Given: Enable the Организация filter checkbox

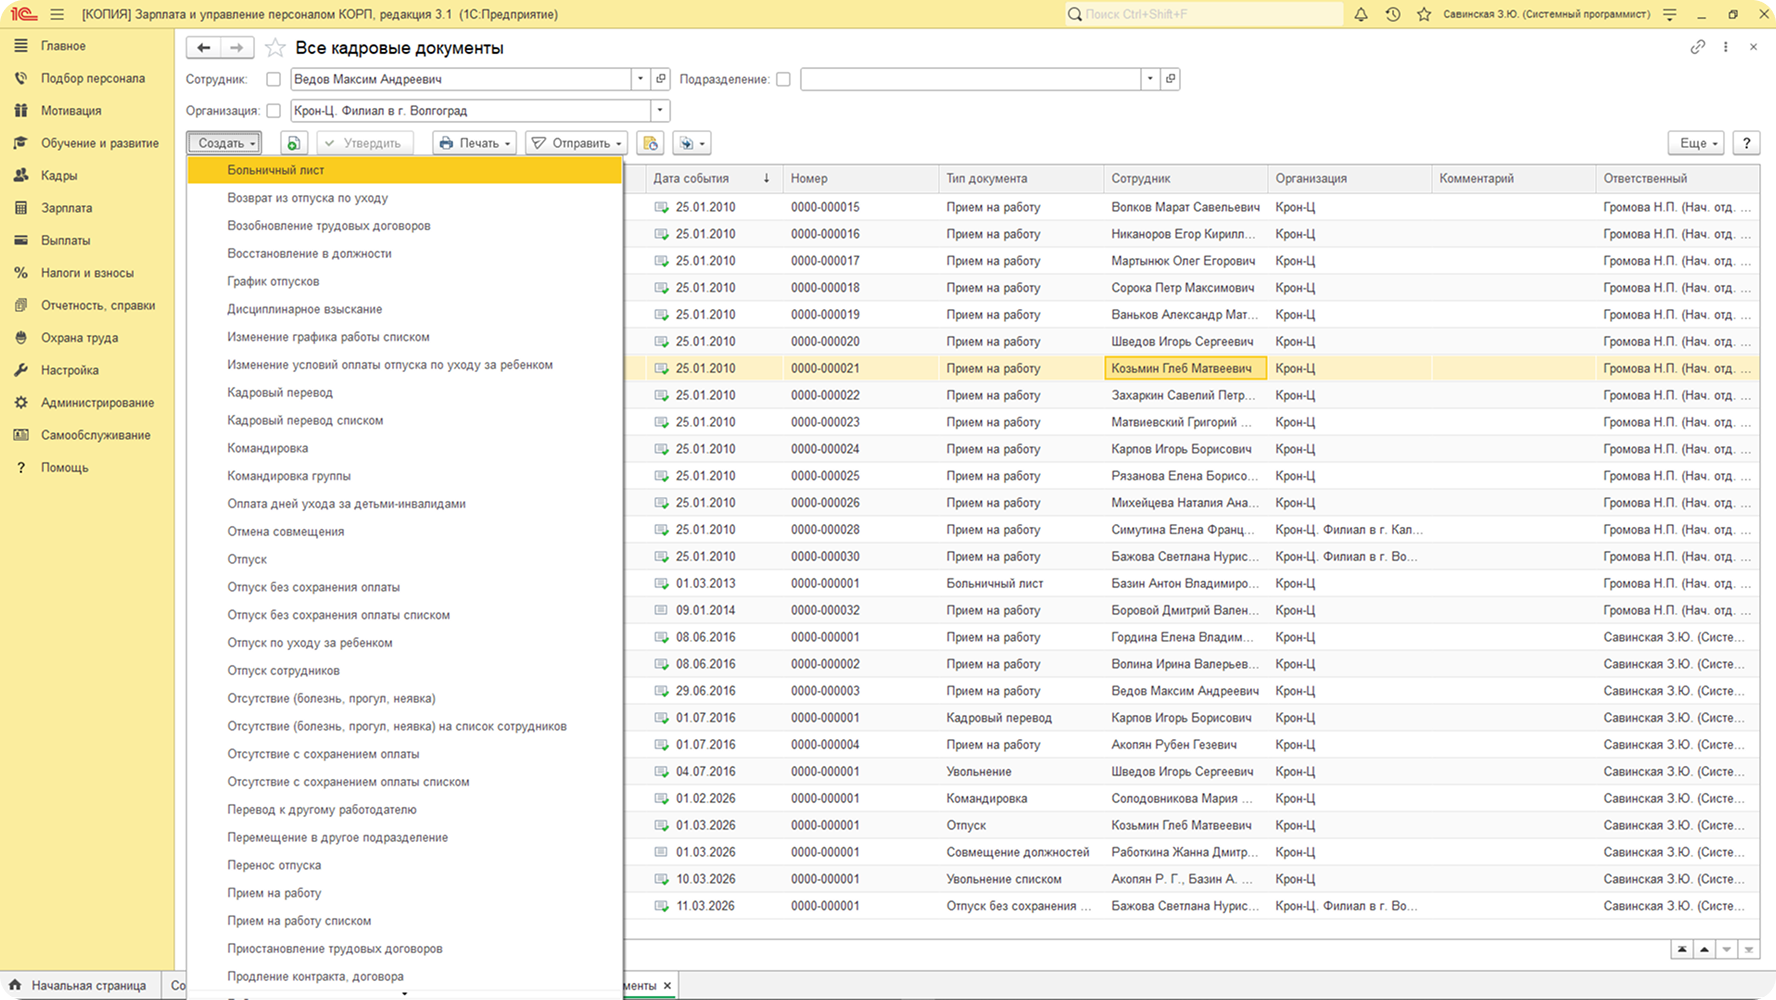Looking at the screenshot, I should click(x=273, y=111).
